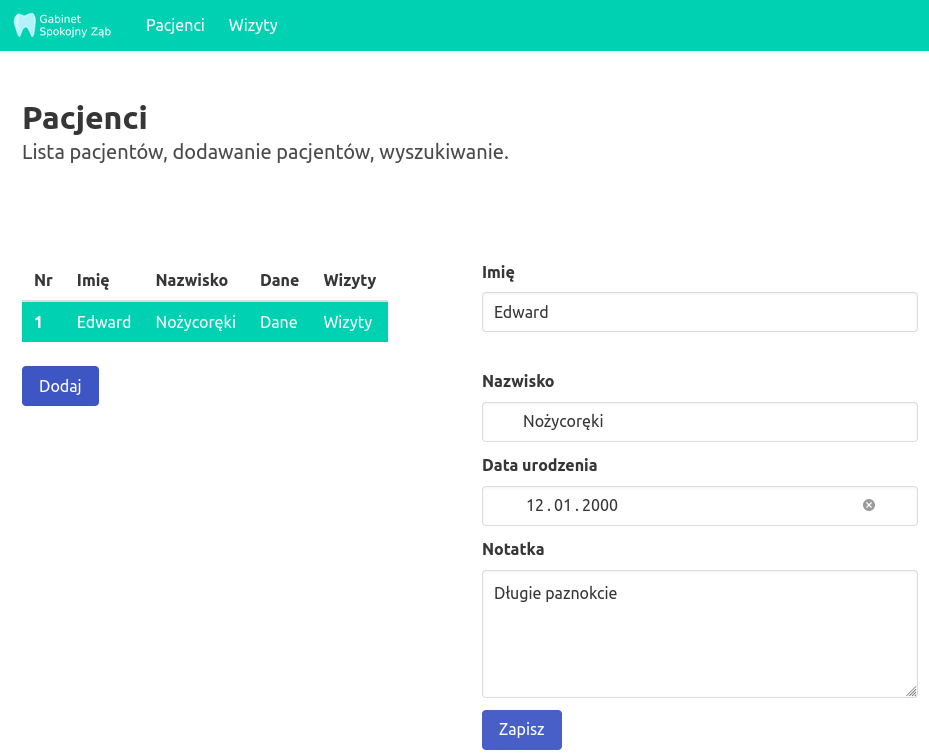Screen dimensions: 929x754
Task: Open Wizyty link in Edward's row
Action: click(x=348, y=322)
